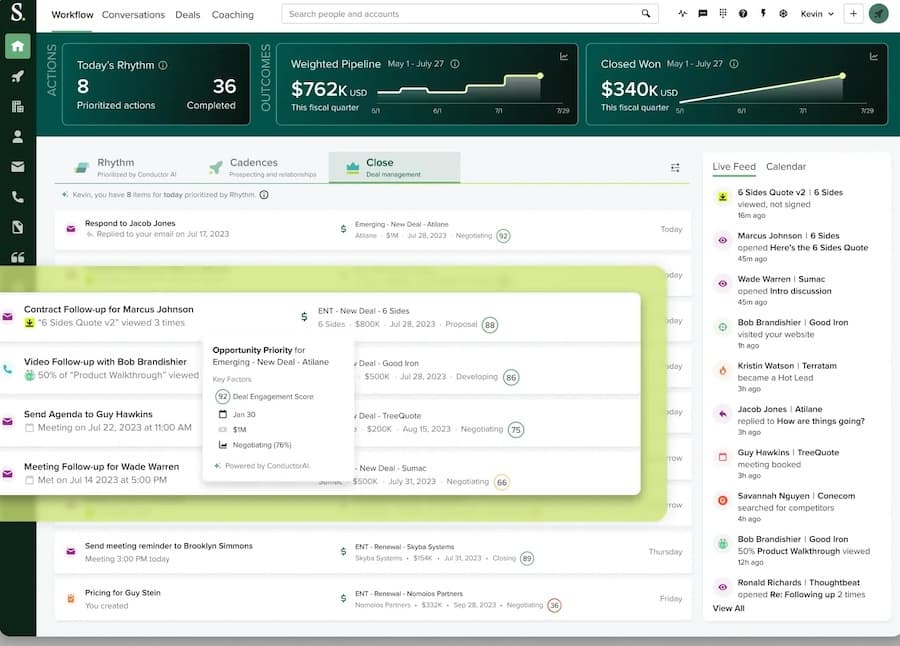Screen dimensions: 900x646
Task: Click the rocket Cadences icon in sidebar
Action: point(17,77)
